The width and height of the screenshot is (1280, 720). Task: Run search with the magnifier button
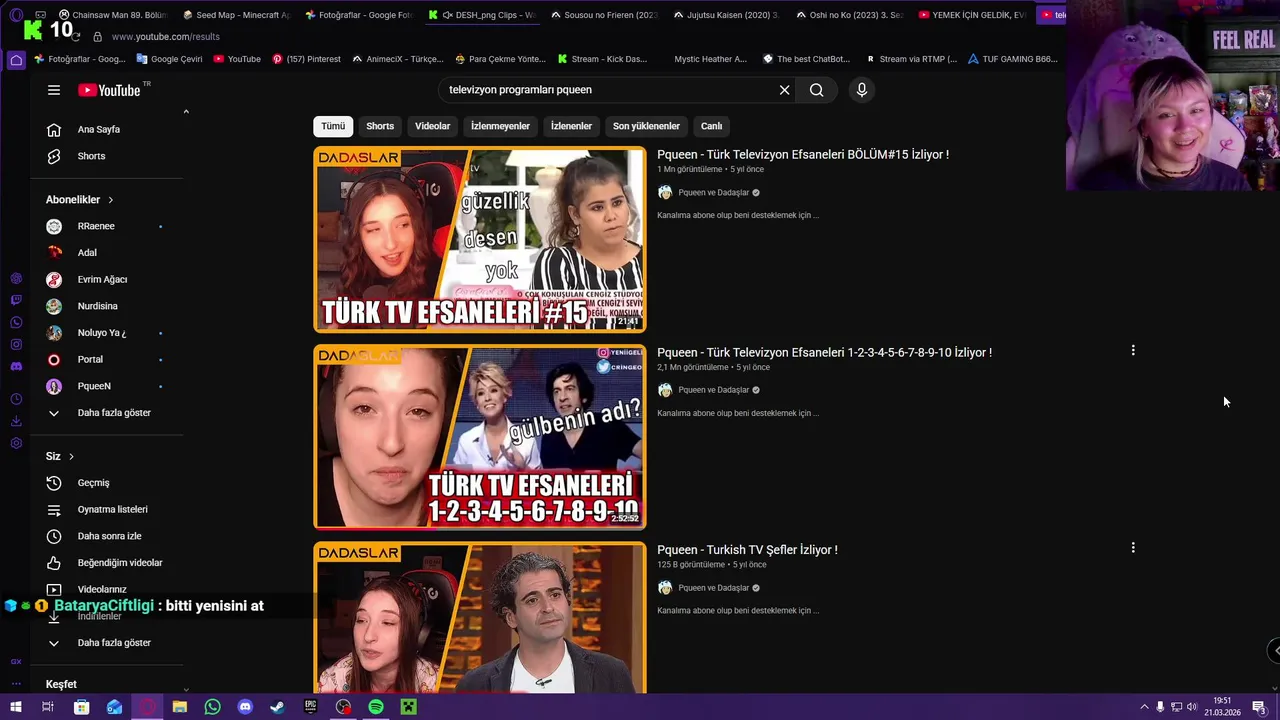tap(816, 90)
